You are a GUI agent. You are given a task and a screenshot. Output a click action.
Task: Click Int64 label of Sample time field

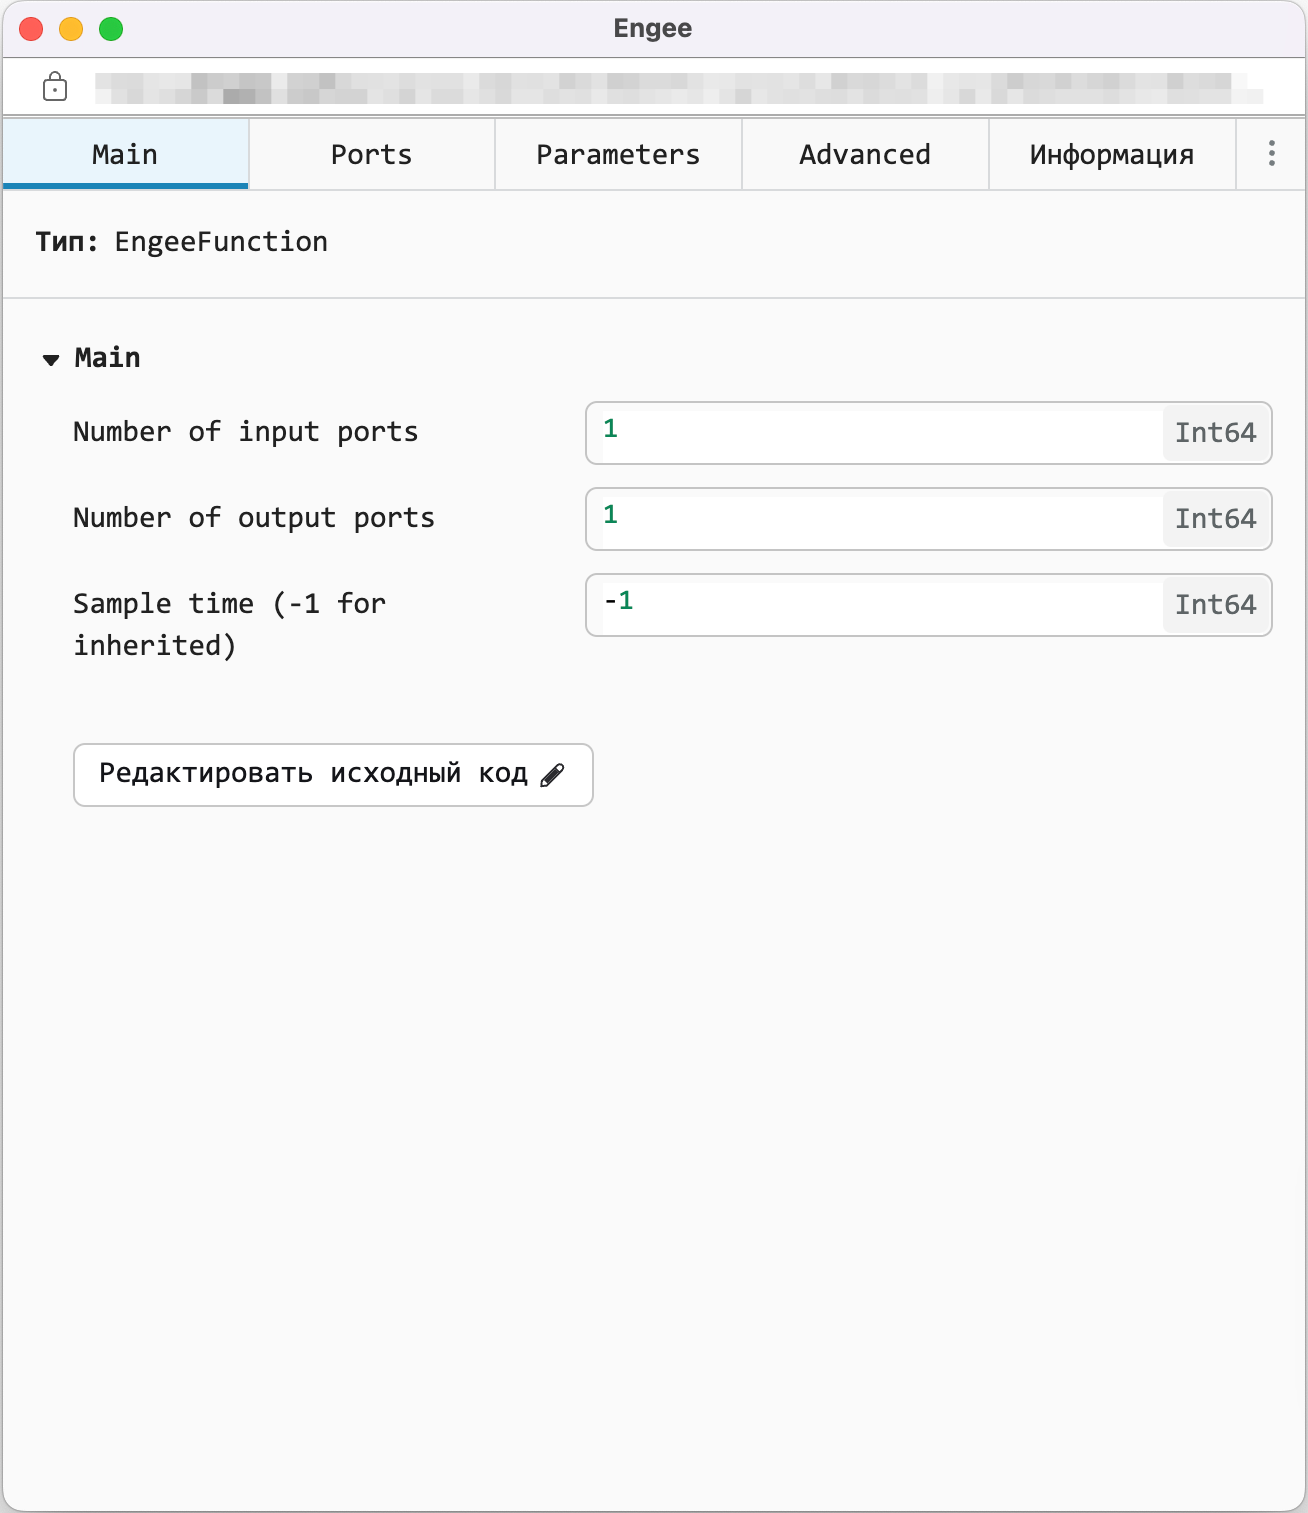(1216, 605)
